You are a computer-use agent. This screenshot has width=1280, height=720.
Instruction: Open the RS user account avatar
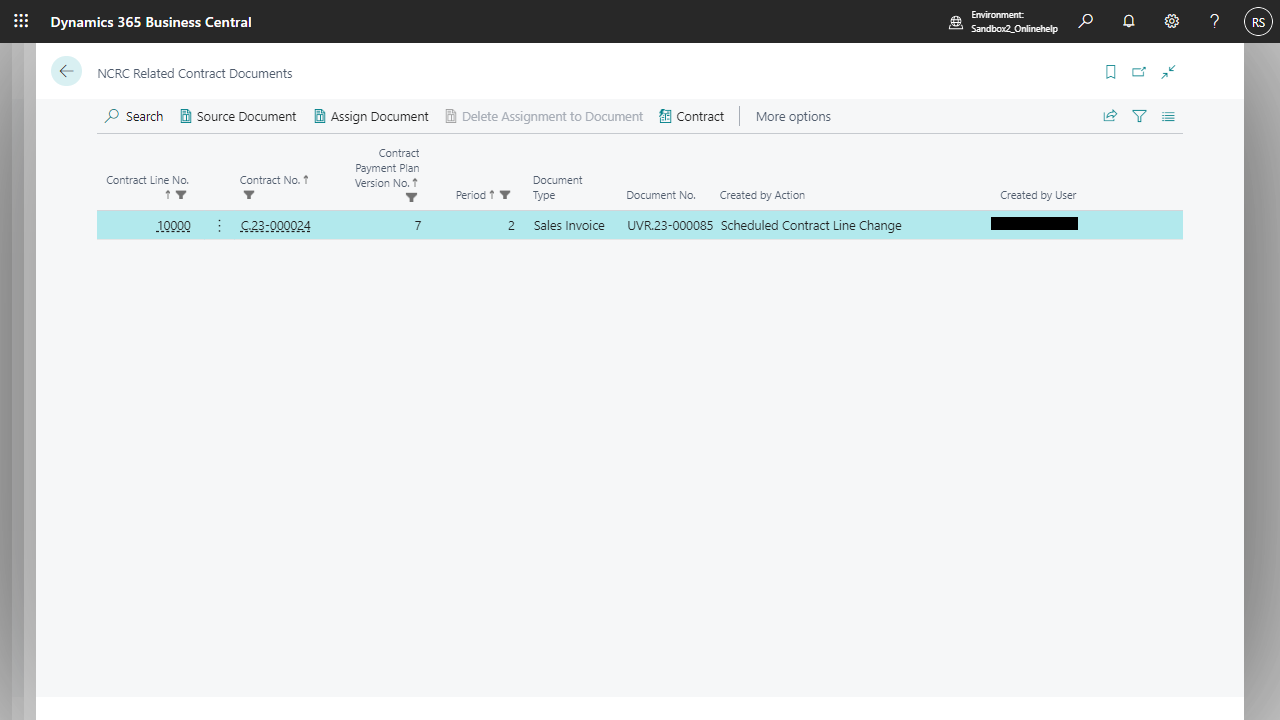(1258, 21)
